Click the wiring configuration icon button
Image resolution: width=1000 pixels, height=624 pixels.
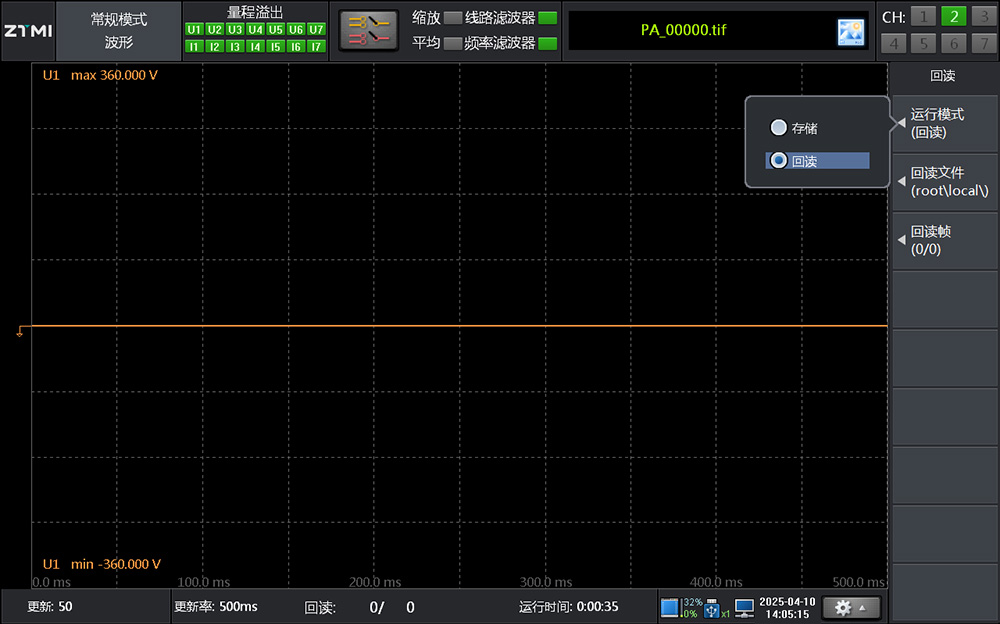(x=368, y=30)
